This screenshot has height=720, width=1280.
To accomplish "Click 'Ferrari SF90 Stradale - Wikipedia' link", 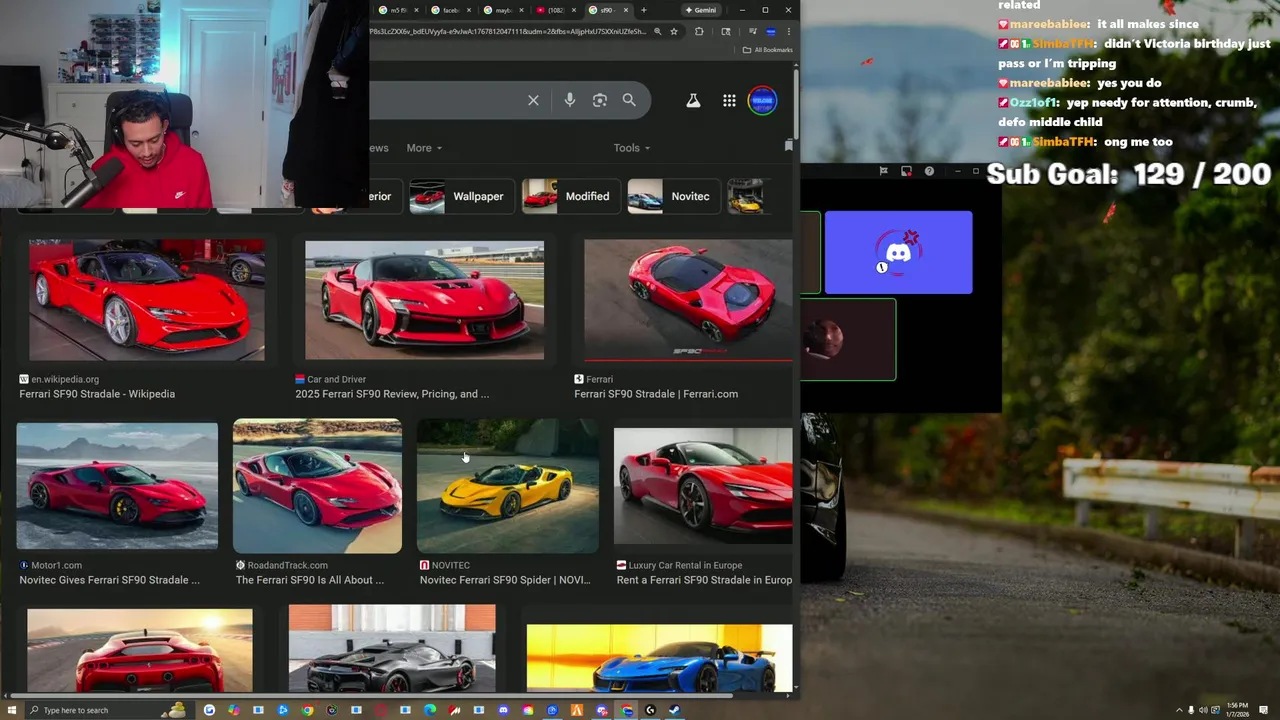I will pyautogui.click(x=97, y=394).
